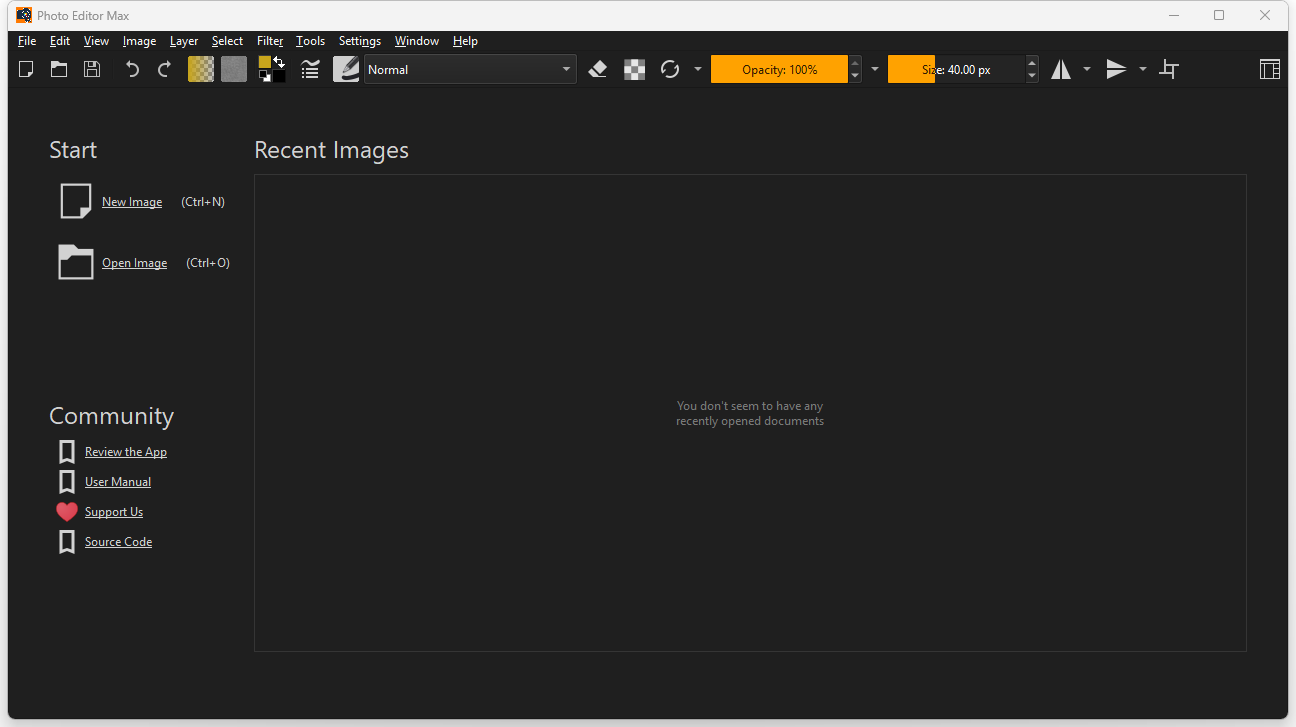Open the Settings menu
Image resolution: width=1296 pixels, height=727 pixels.
tap(360, 41)
